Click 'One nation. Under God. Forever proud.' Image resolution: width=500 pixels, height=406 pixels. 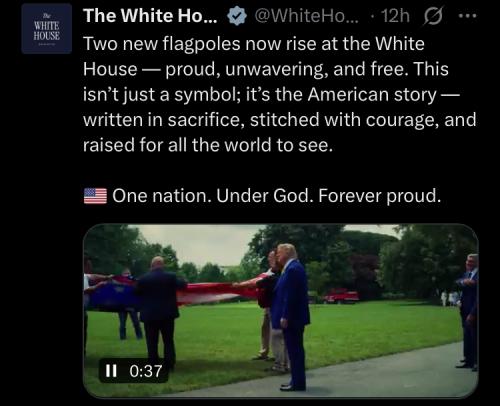pyautogui.click(x=277, y=196)
